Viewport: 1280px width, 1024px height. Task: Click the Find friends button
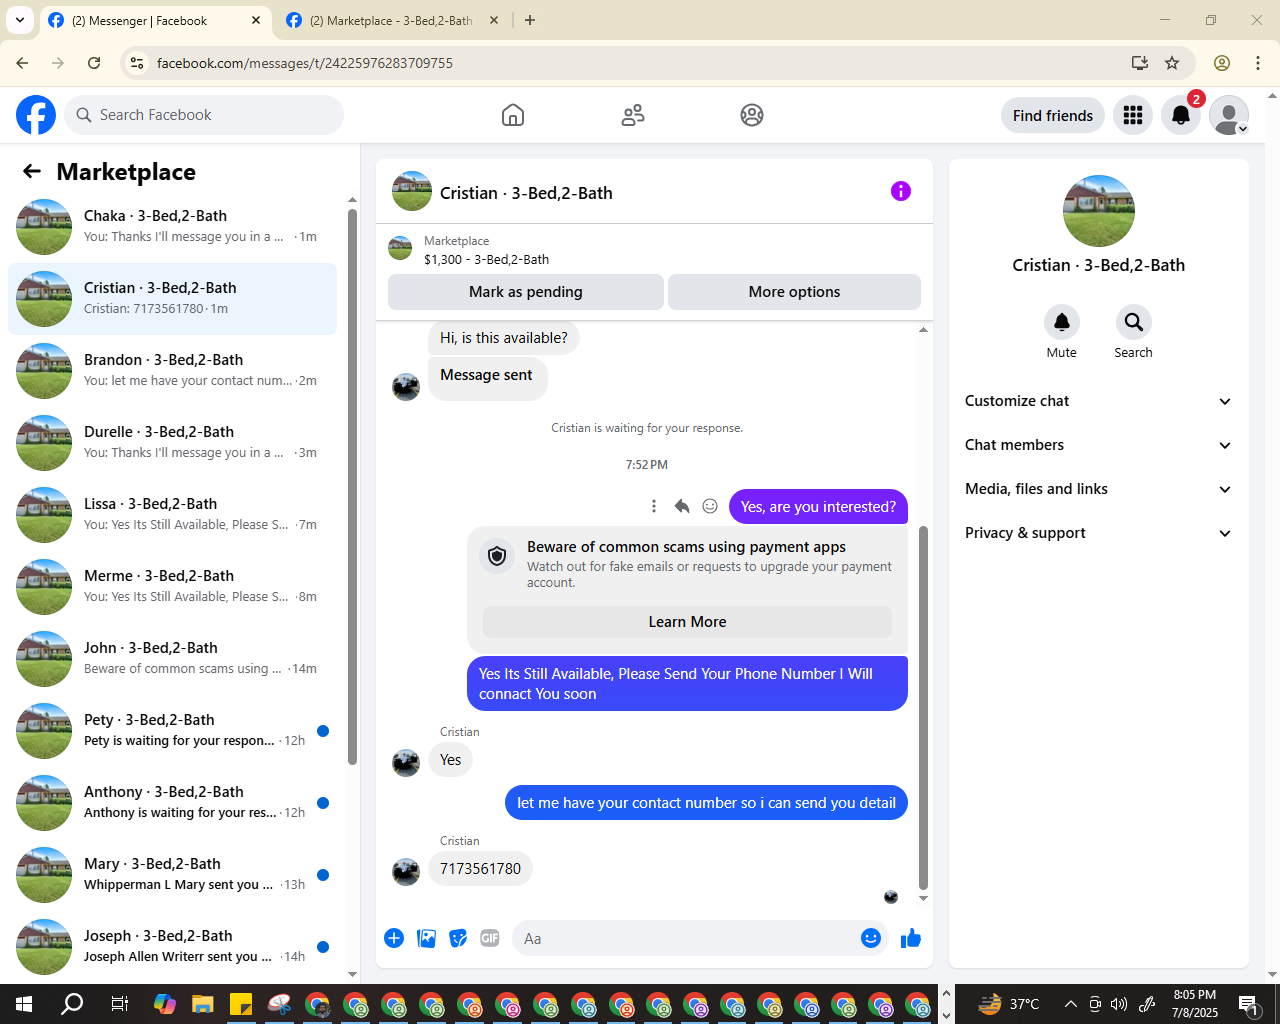tap(1053, 115)
